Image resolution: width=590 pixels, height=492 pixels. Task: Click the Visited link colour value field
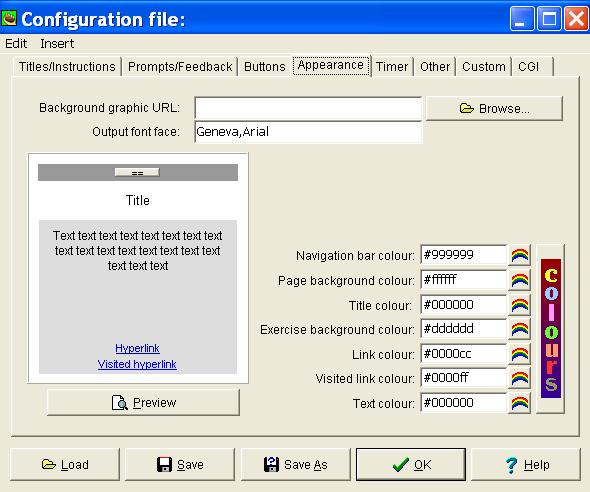click(463, 378)
